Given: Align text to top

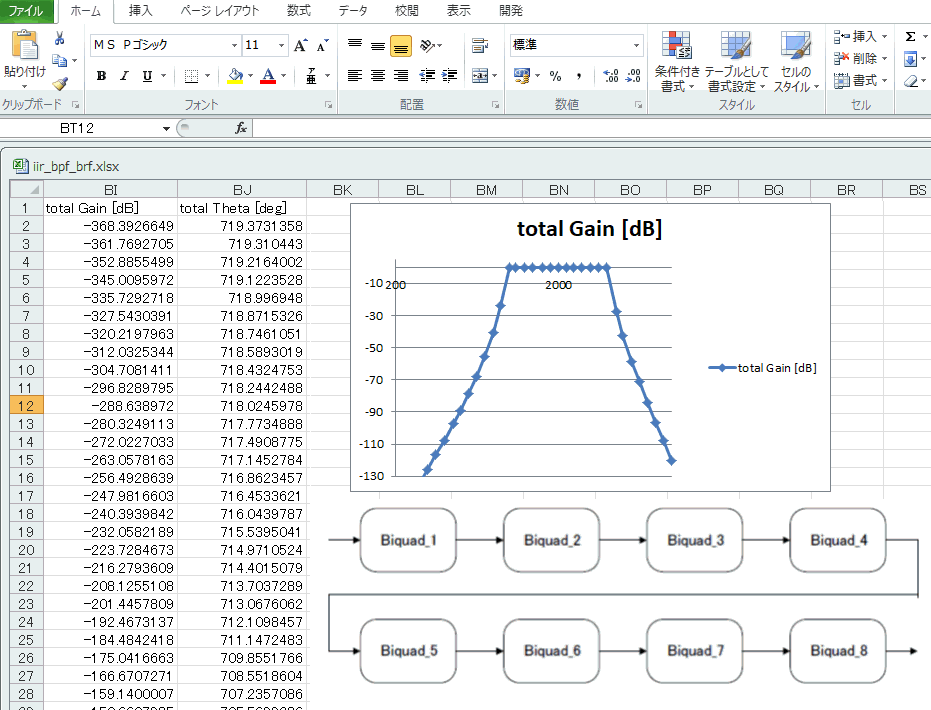Looking at the screenshot, I should tap(355, 45).
